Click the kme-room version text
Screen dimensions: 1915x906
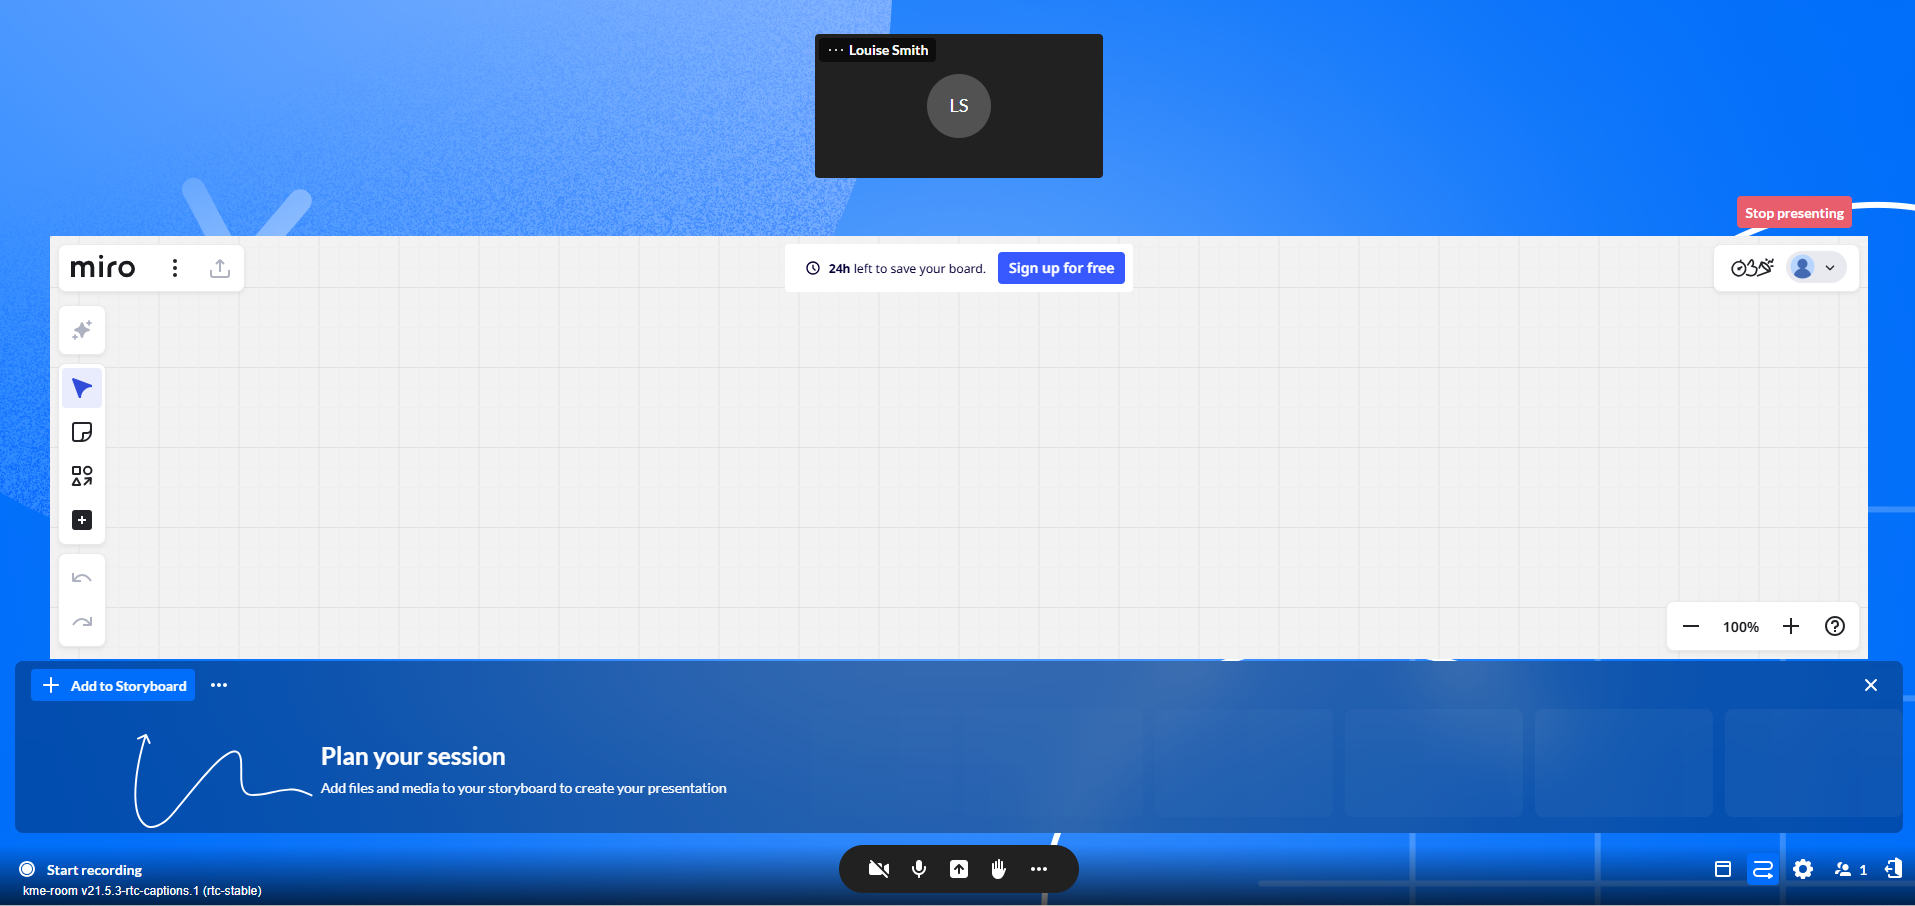[x=142, y=891]
